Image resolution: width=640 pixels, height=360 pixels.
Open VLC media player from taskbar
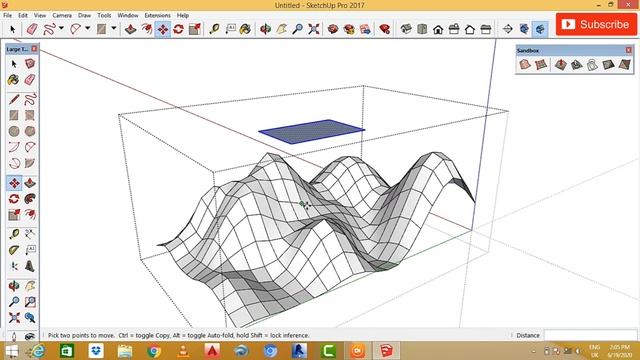(183, 351)
